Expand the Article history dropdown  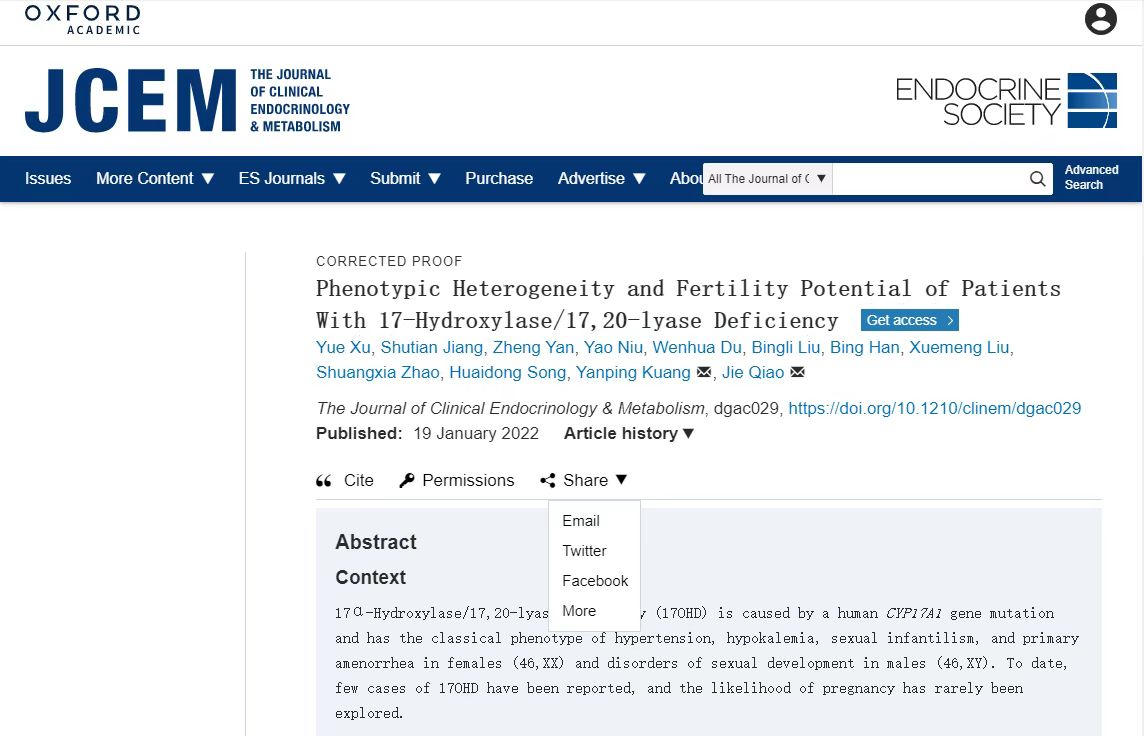(628, 433)
